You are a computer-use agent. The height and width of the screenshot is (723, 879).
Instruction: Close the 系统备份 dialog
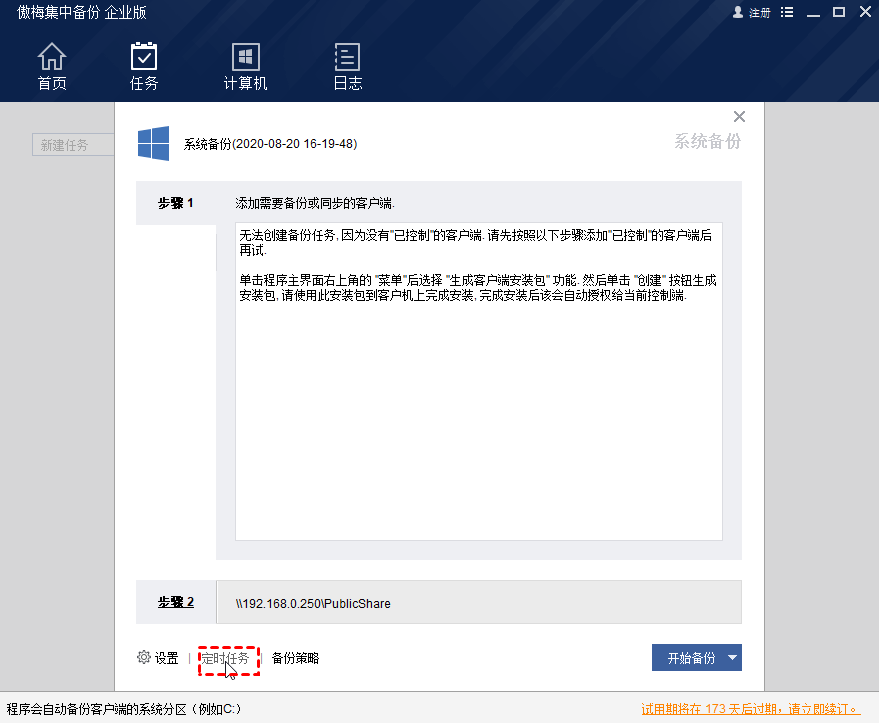pos(740,117)
